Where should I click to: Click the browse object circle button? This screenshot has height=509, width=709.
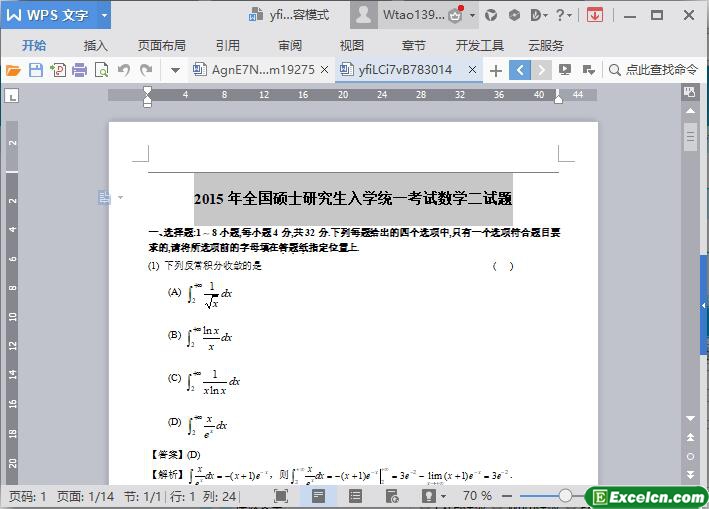tap(690, 456)
